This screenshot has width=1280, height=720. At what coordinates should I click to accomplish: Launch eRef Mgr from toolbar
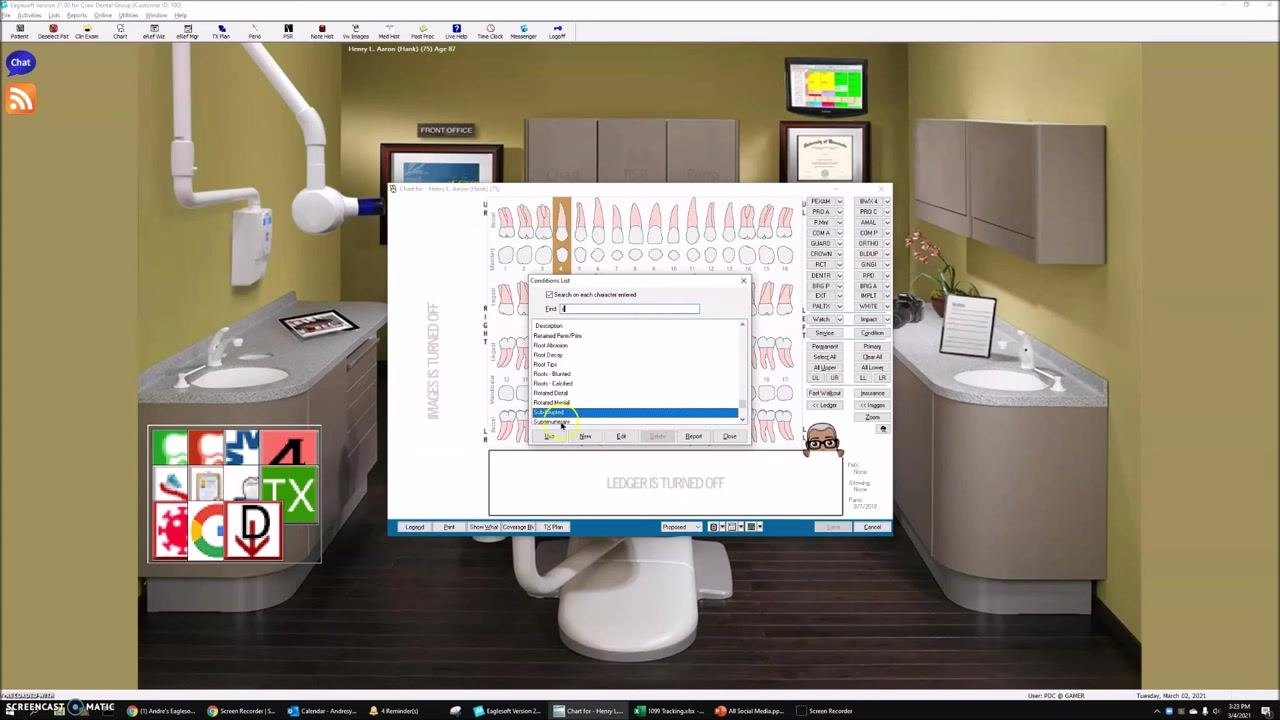coord(187,31)
